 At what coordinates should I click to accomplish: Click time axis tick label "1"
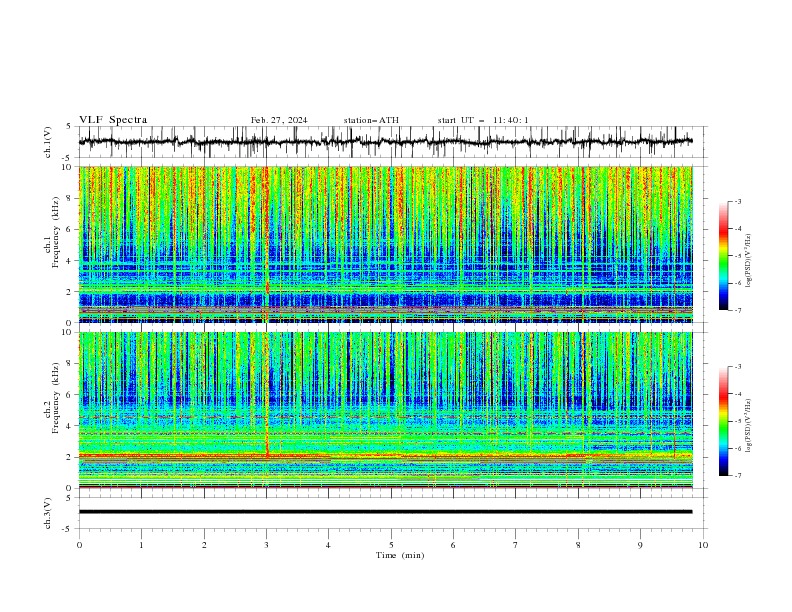(141, 545)
